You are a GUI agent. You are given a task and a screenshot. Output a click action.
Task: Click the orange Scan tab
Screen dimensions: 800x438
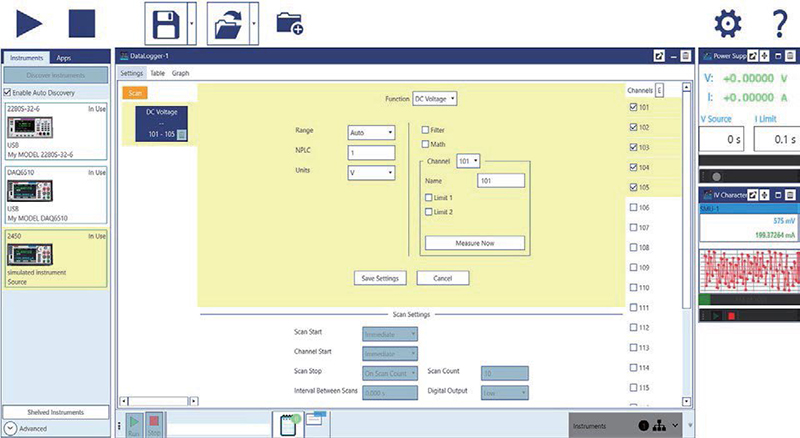click(135, 93)
